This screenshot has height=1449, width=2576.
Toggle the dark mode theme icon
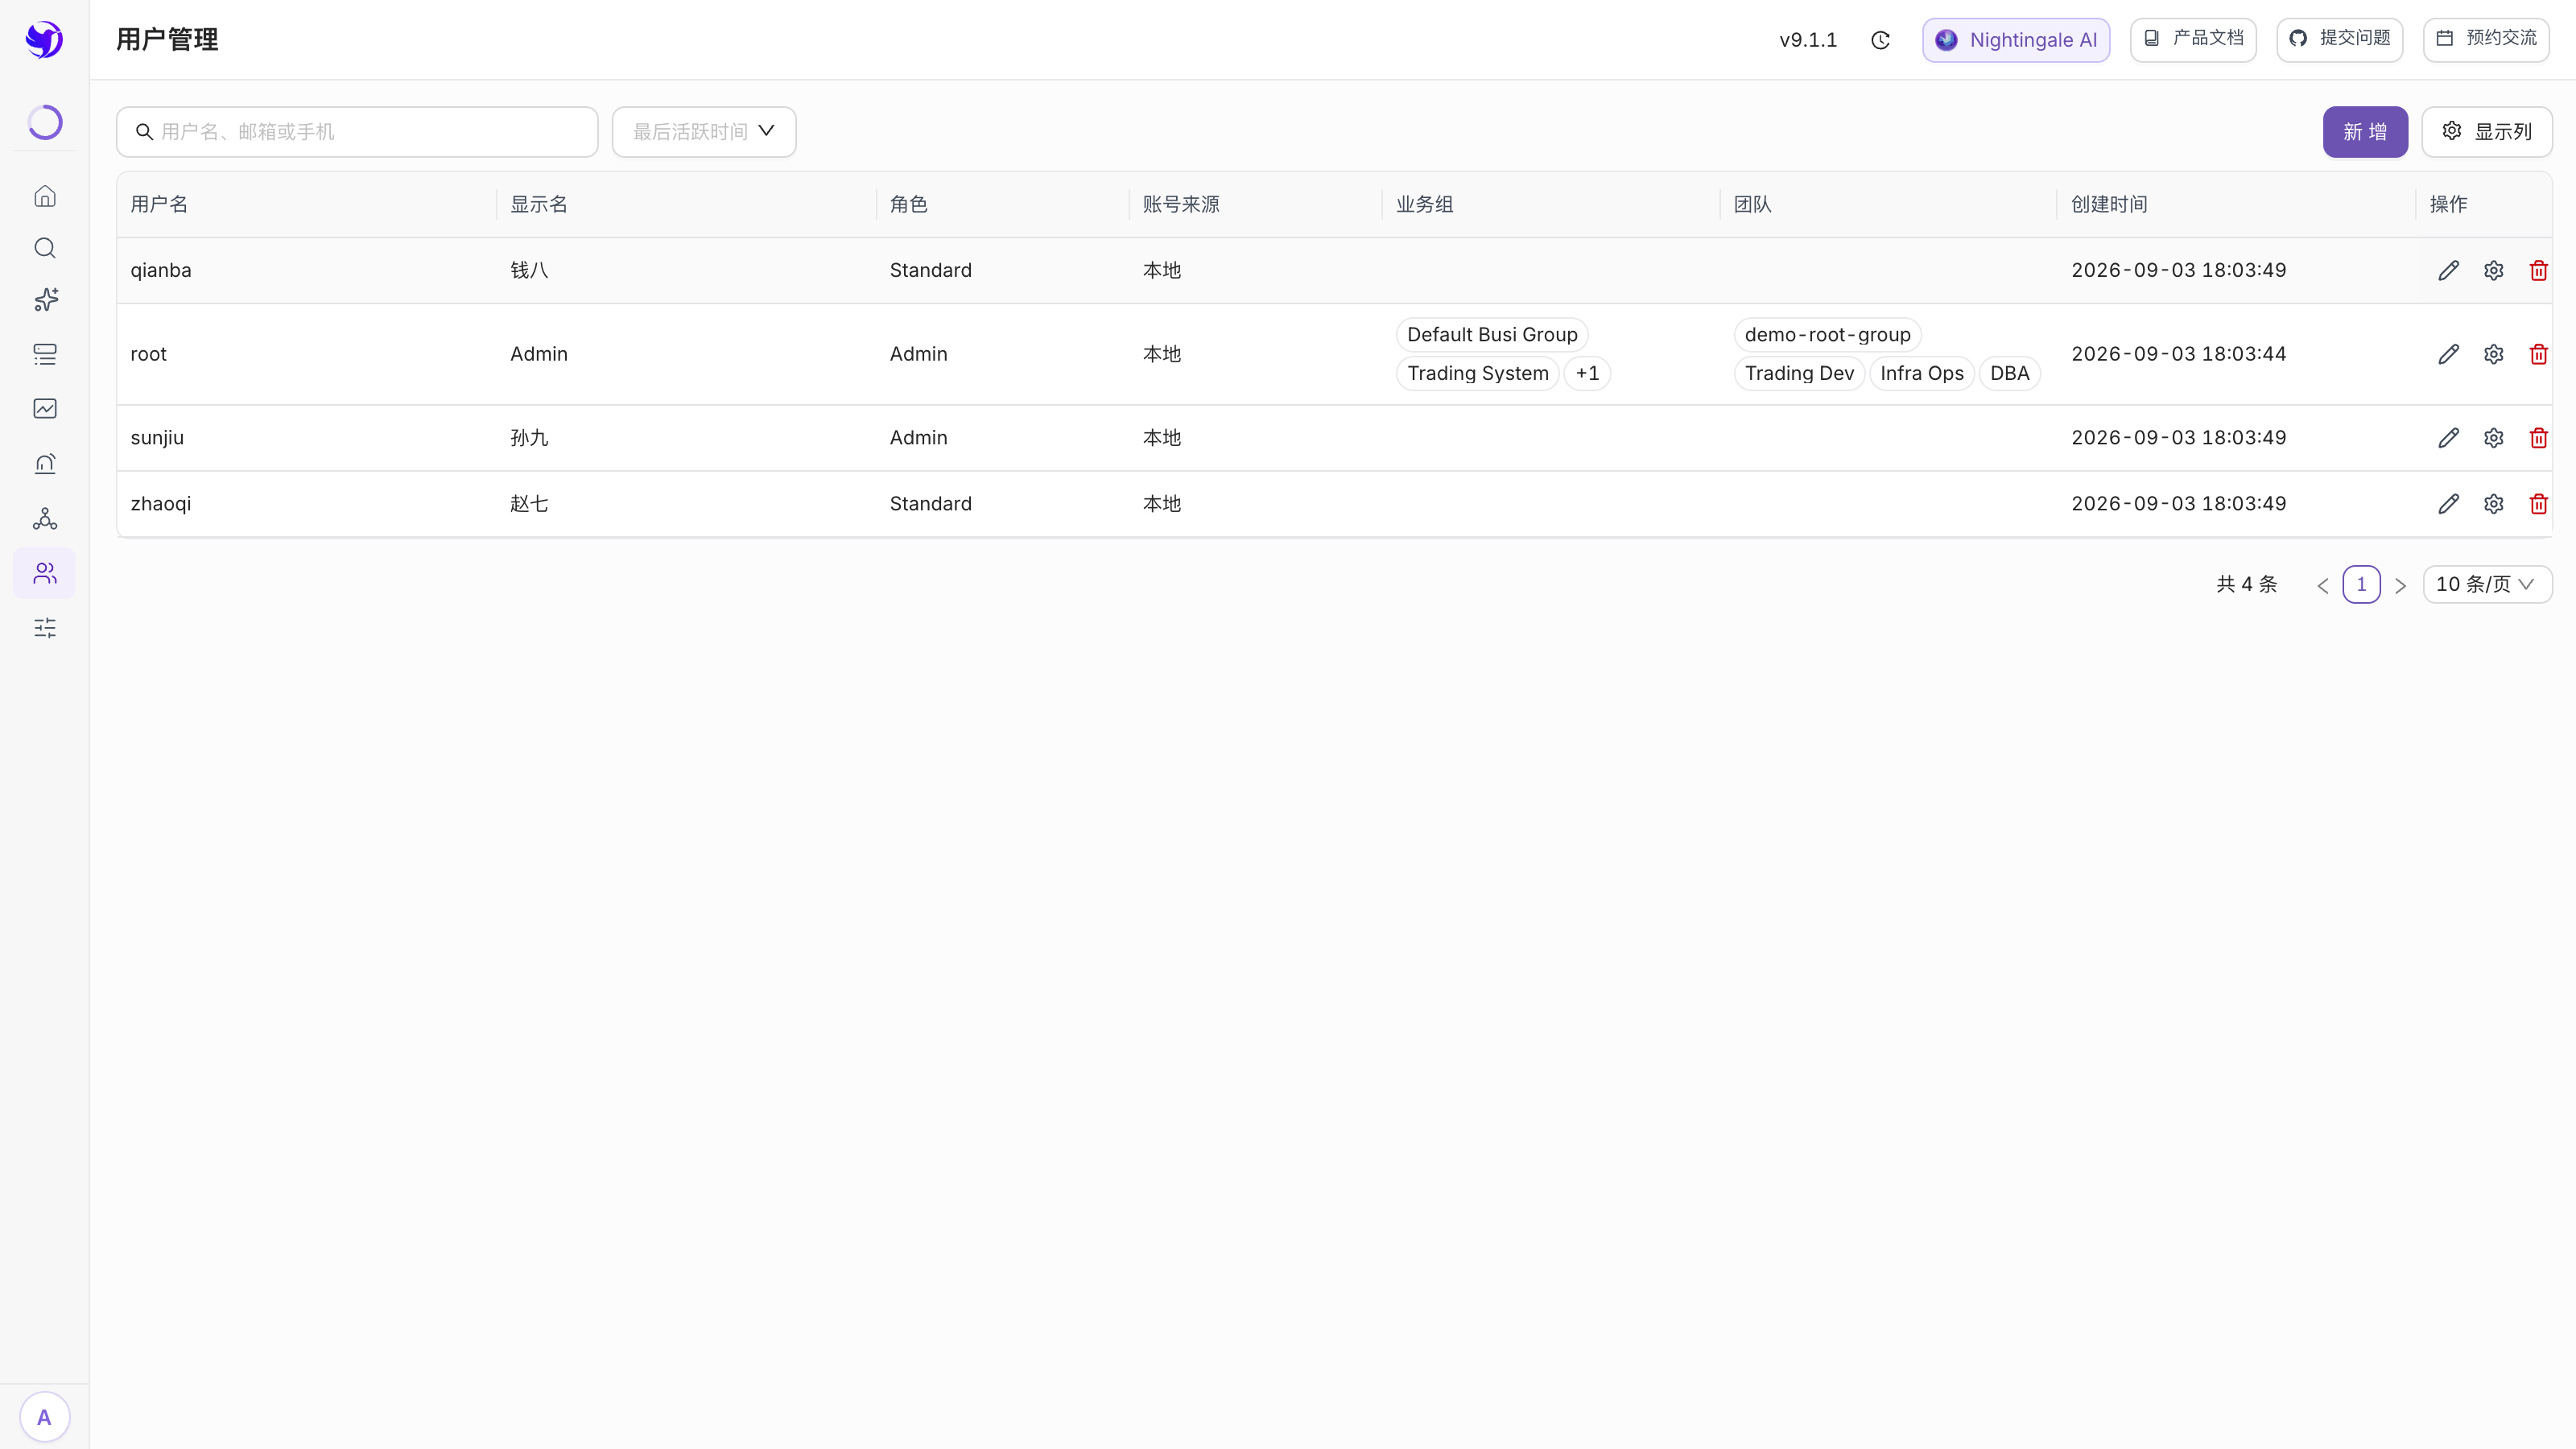point(1880,40)
